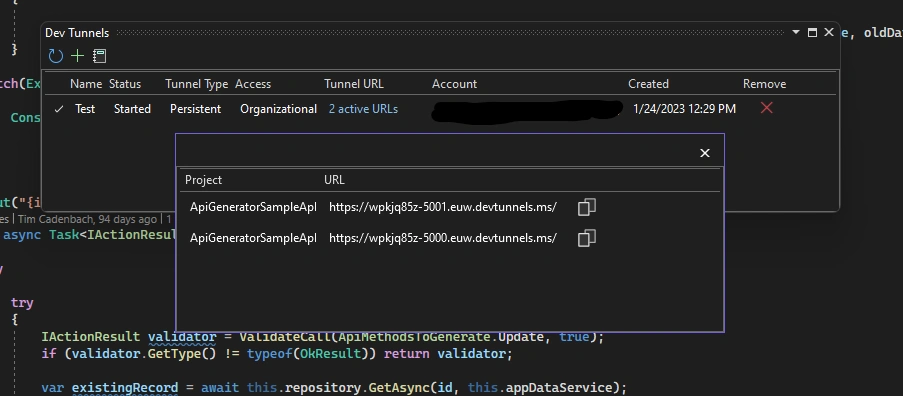Select ApiGeneratorSampleApI project in 5001 row

coord(253,207)
